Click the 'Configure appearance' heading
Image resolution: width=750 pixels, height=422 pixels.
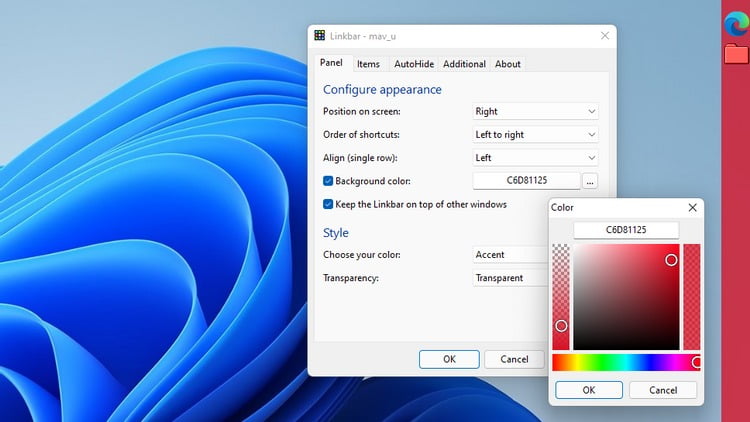tap(382, 89)
